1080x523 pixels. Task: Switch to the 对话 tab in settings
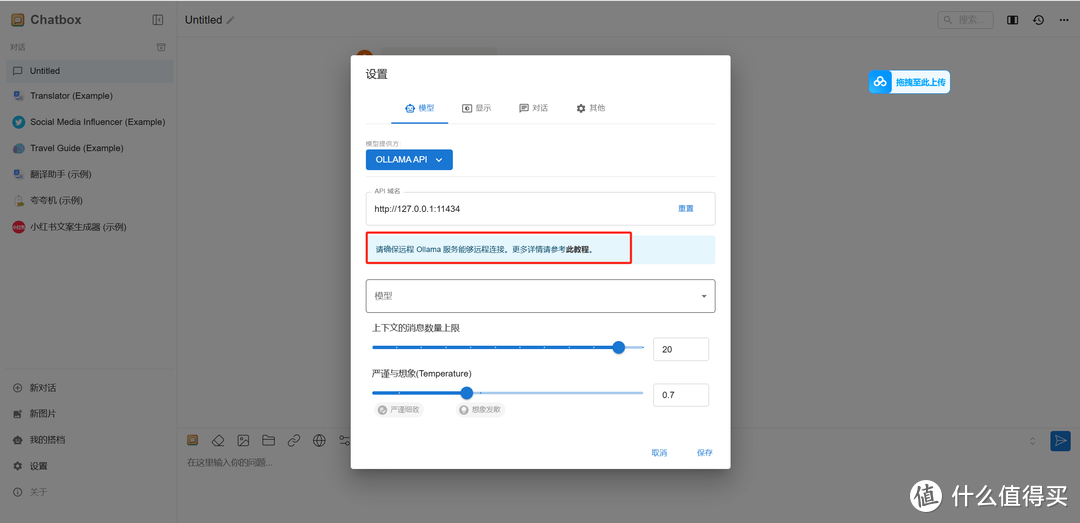533,108
